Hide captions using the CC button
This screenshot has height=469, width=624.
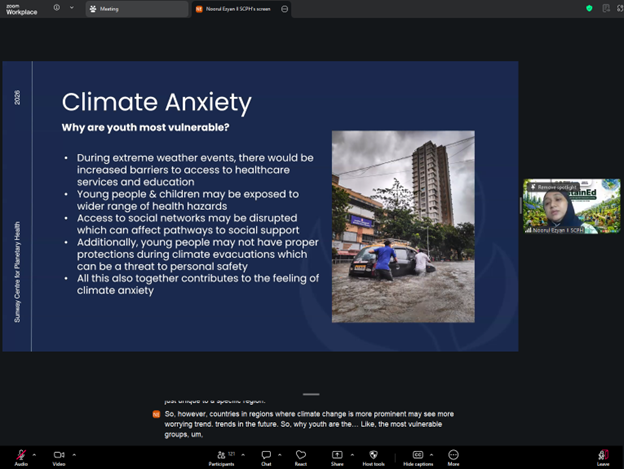click(x=418, y=454)
